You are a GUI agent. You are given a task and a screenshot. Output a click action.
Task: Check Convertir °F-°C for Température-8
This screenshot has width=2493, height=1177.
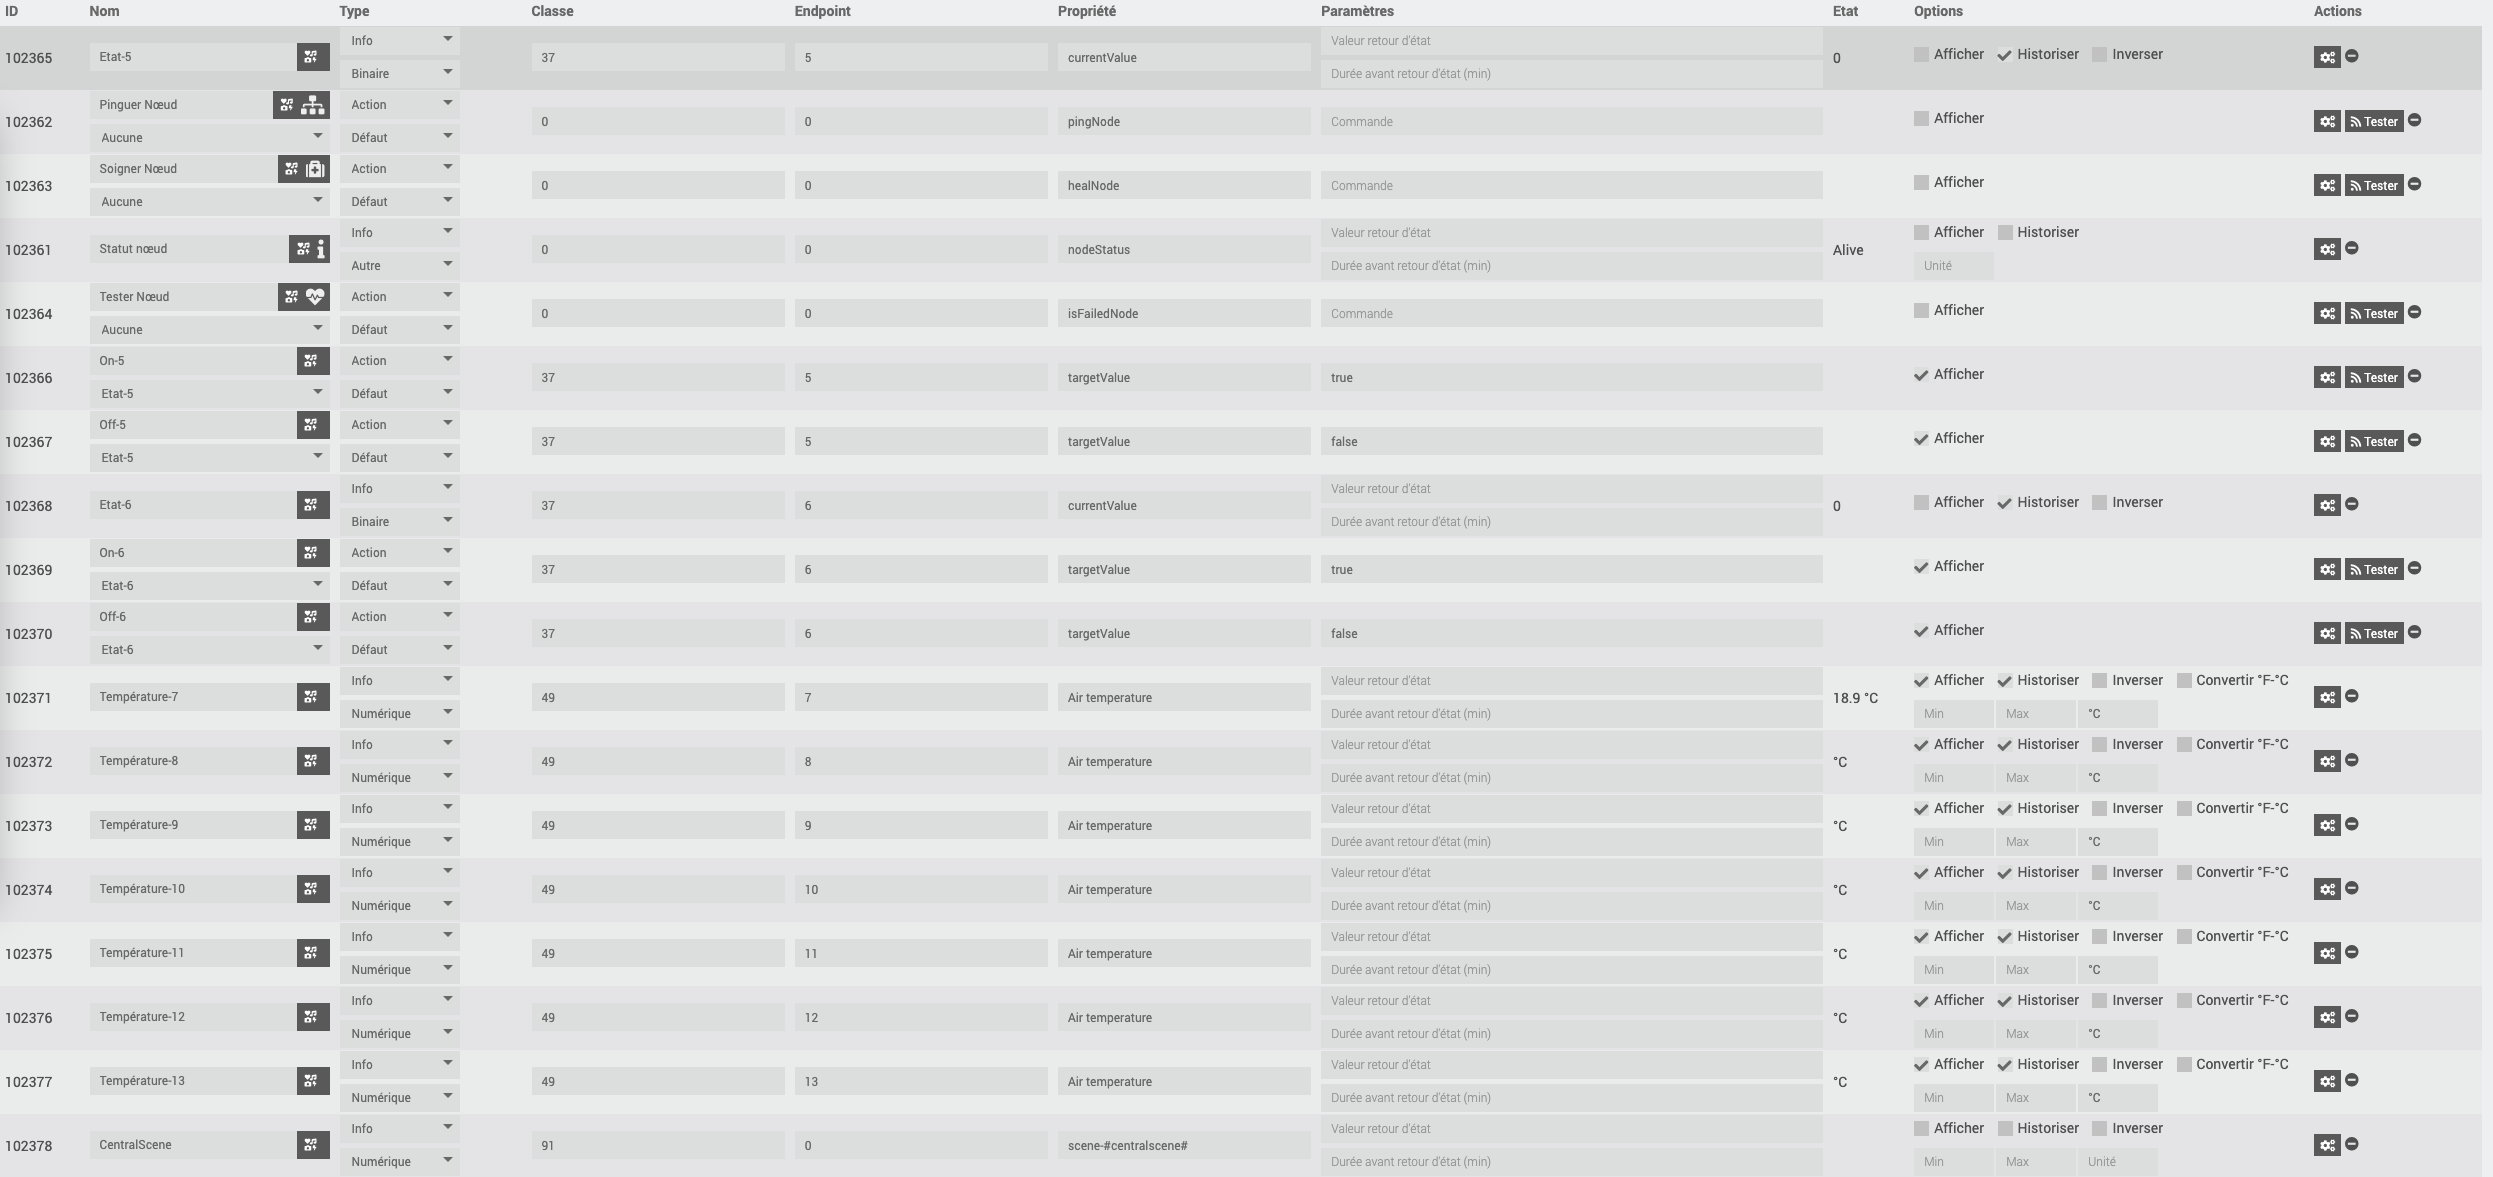click(x=2184, y=745)
